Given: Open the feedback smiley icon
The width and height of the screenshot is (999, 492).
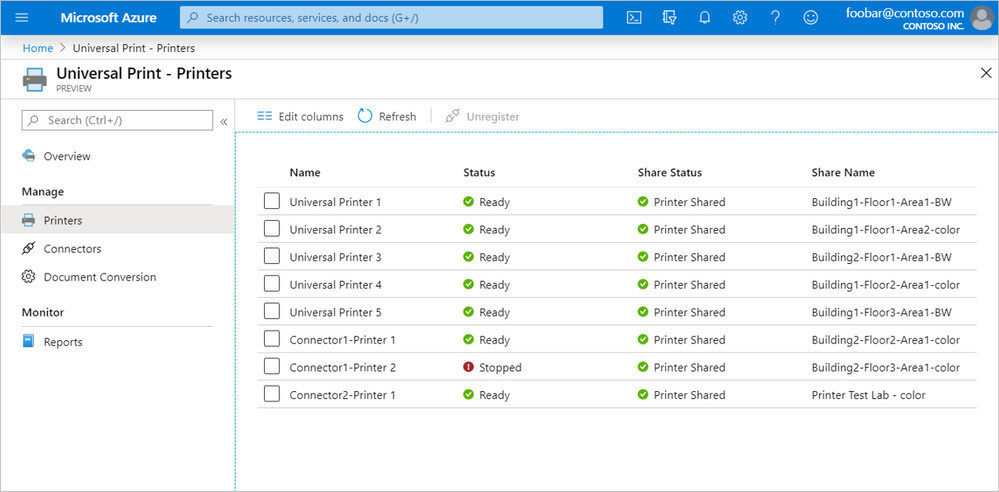Looking at the screenshot, I should pos(811,17).
